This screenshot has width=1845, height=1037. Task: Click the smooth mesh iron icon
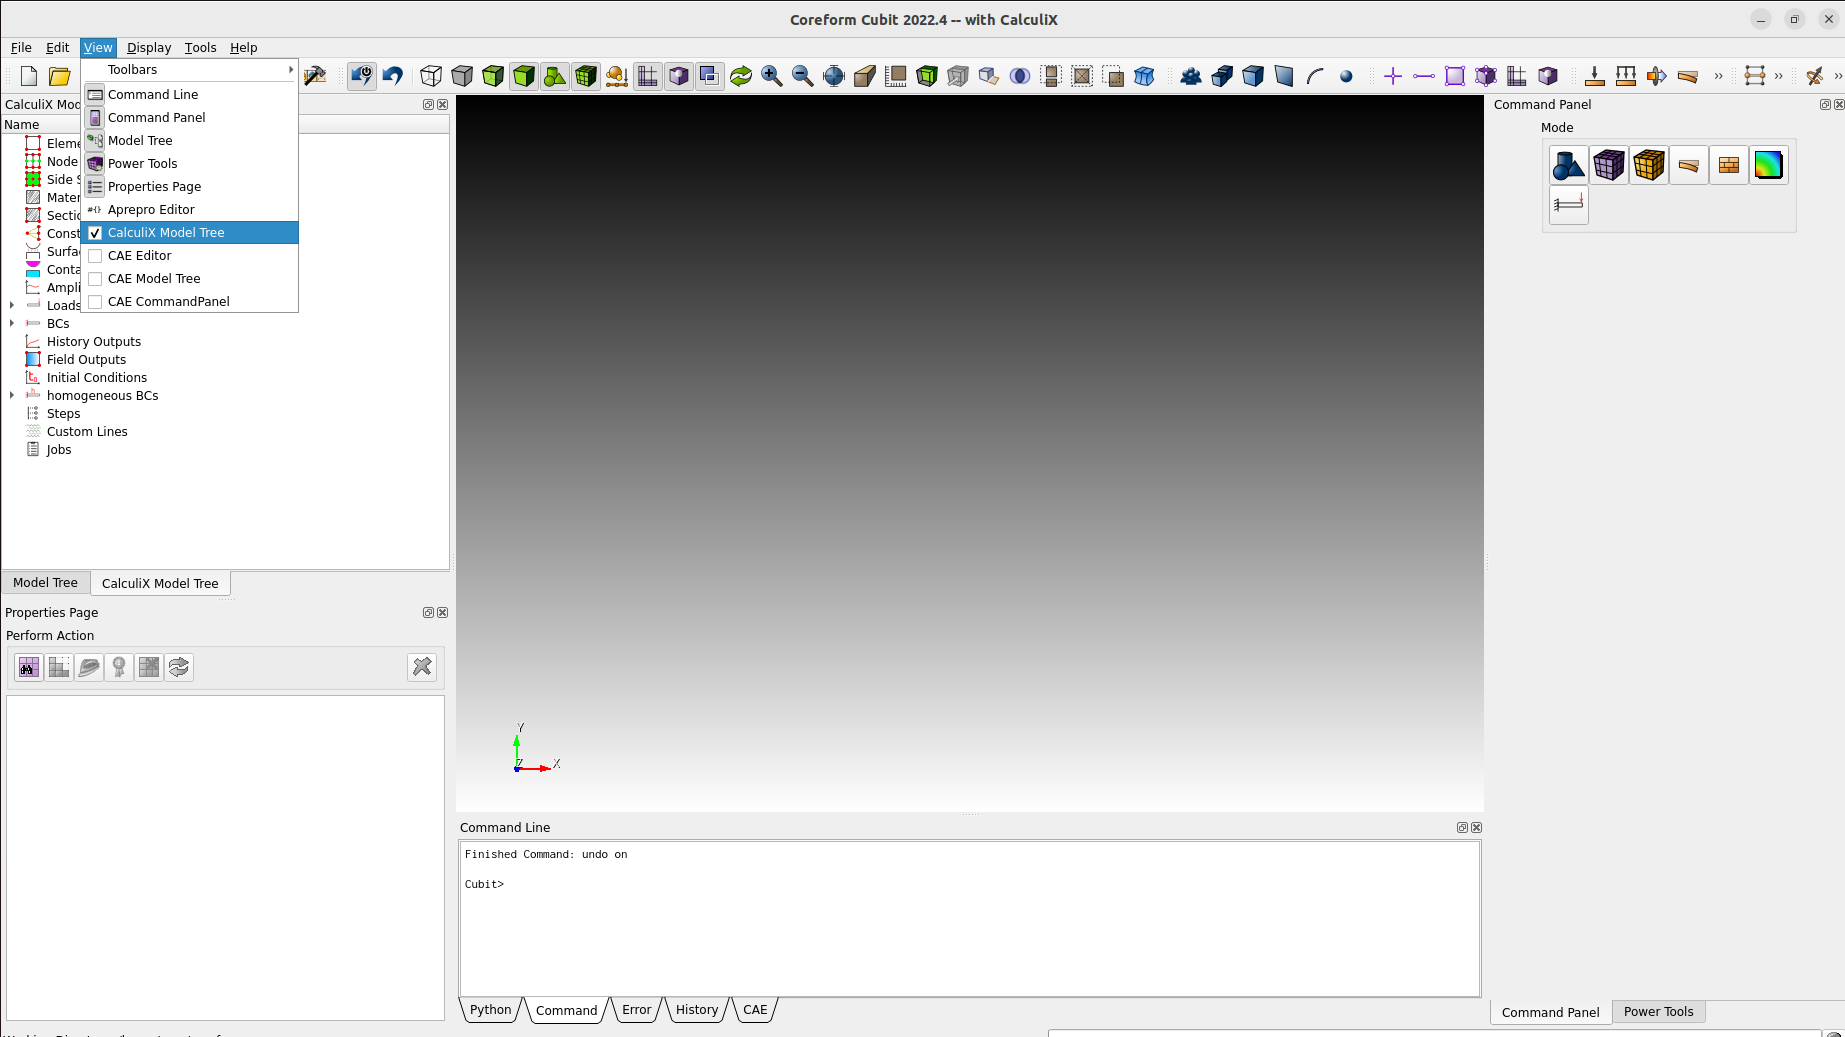[x=89, y=667]
